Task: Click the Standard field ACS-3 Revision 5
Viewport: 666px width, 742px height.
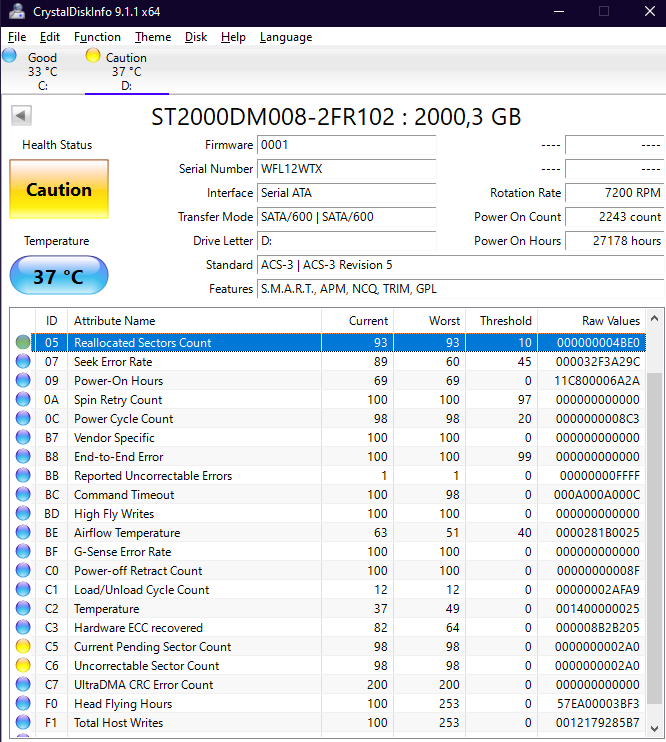Action: (x=461, y=265)
